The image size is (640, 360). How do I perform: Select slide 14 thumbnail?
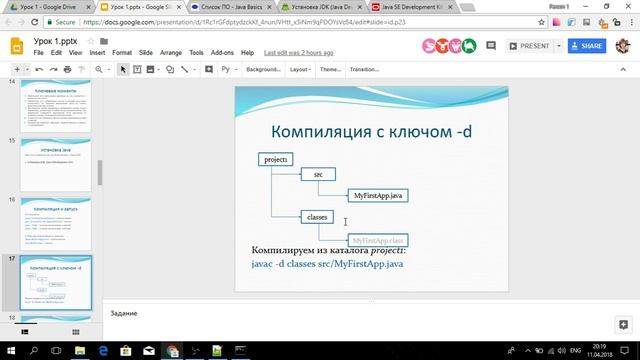pyautogui.click(x=56, y=105)
